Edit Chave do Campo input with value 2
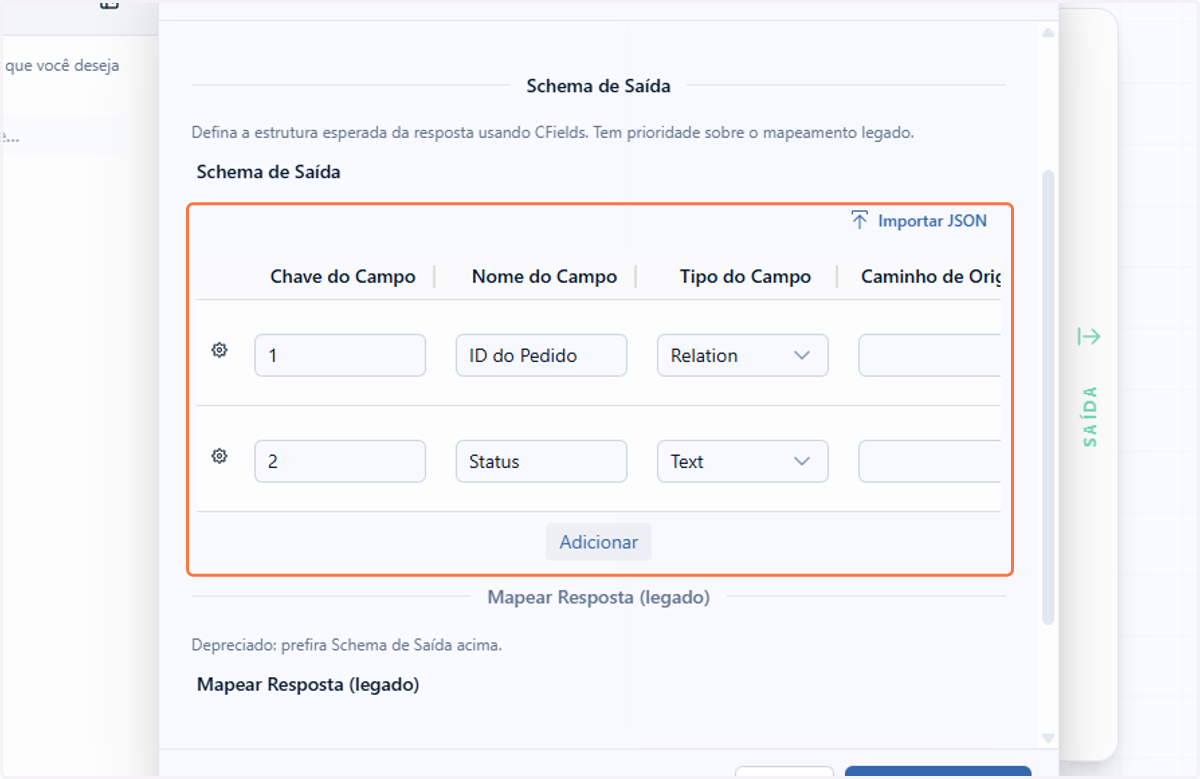 (x=340, y=461)
